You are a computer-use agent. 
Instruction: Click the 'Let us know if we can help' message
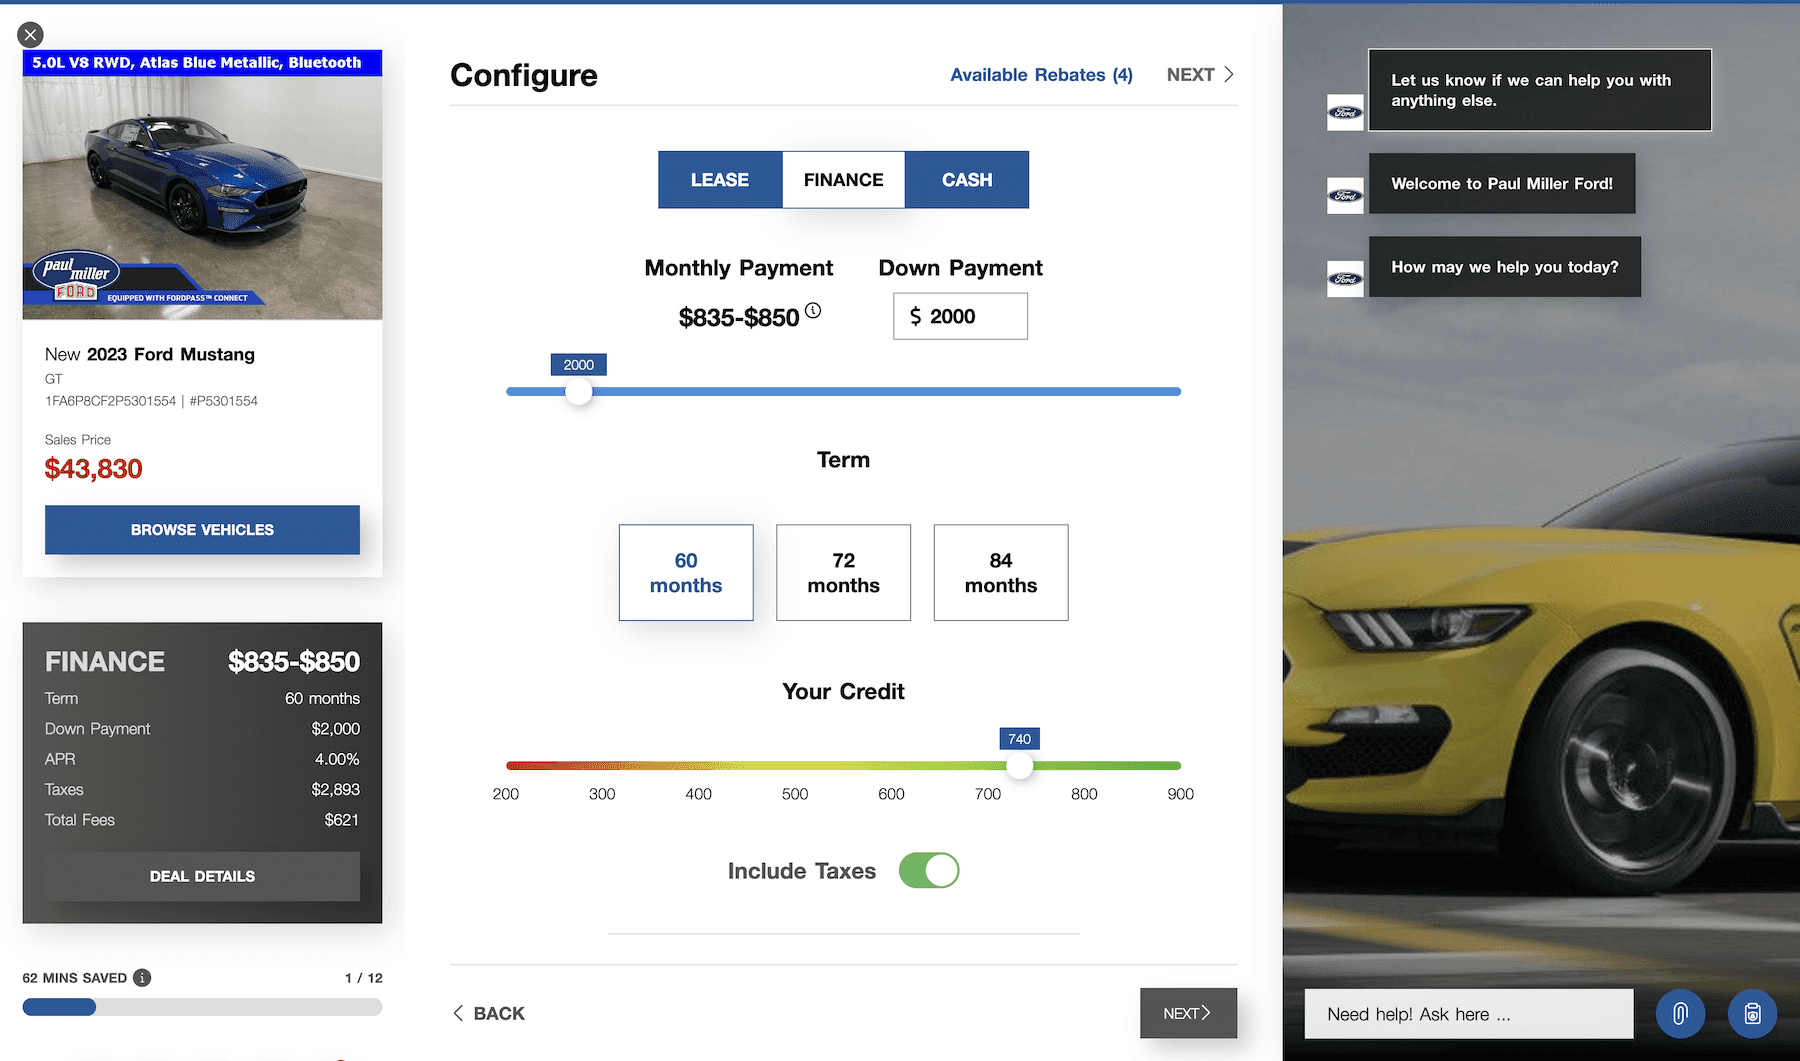(x=1540, y=90)
